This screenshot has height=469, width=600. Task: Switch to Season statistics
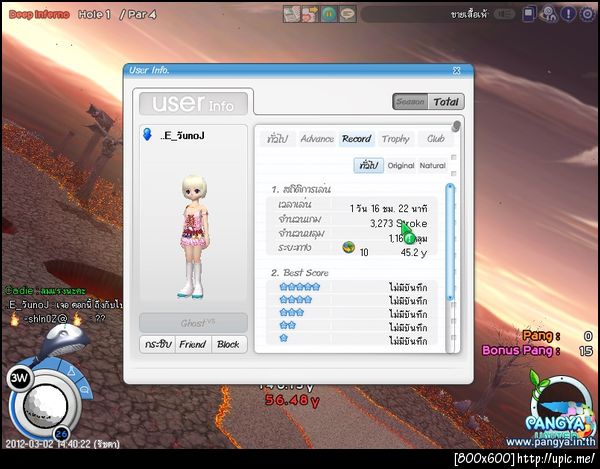pos(410,102)
